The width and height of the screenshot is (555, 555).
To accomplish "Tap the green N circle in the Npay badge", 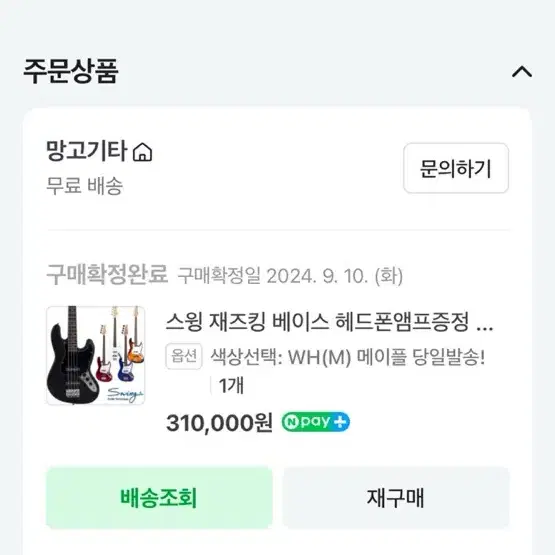I will tap(291, 422).
